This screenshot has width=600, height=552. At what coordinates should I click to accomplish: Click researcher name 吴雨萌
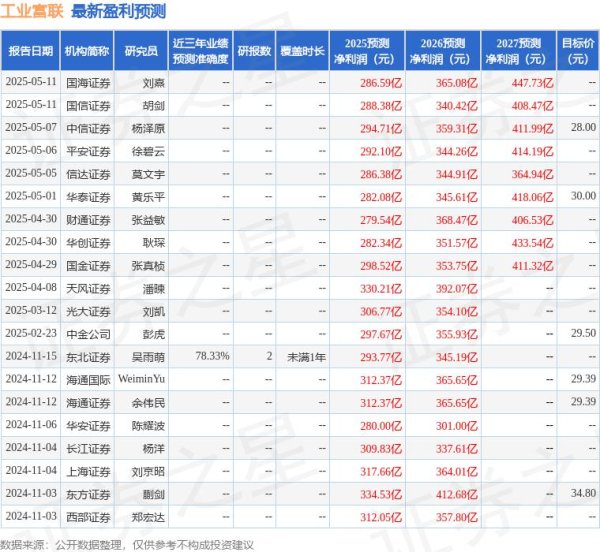pyautogui.click(x=148, y=357)
